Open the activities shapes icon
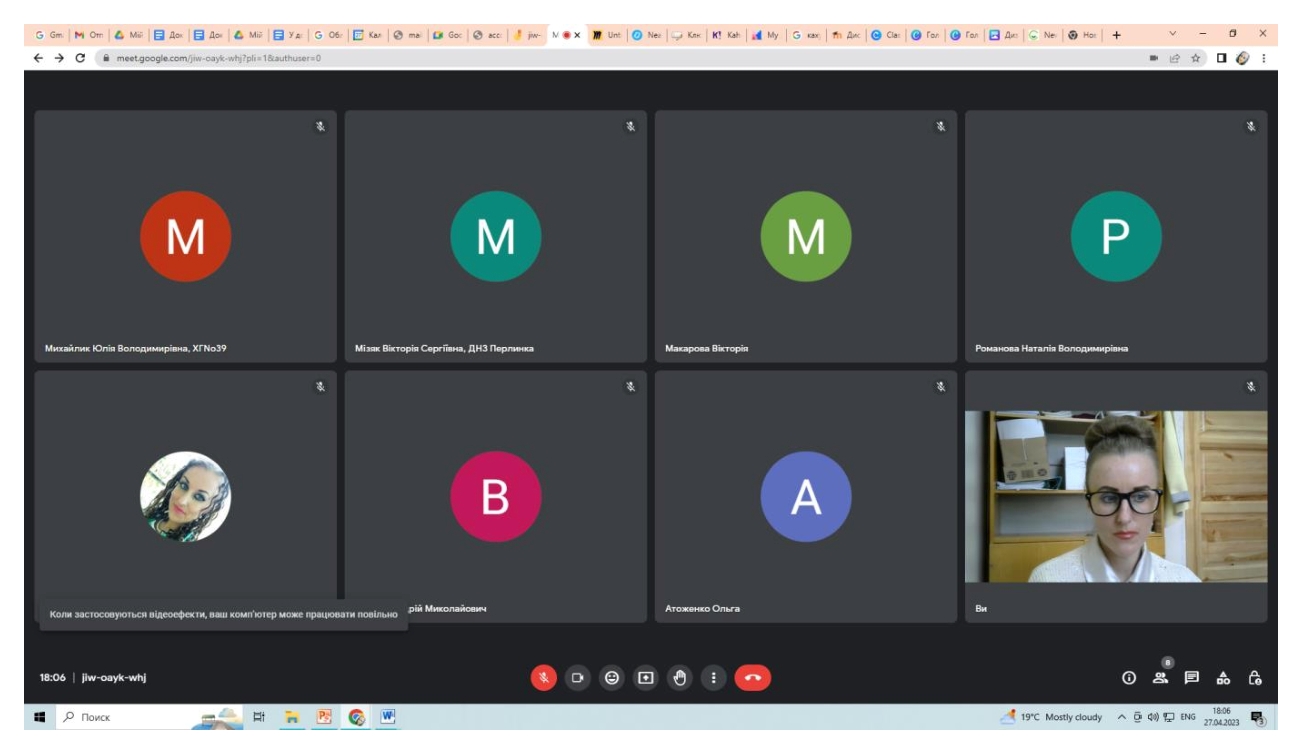 [1223, 677]
